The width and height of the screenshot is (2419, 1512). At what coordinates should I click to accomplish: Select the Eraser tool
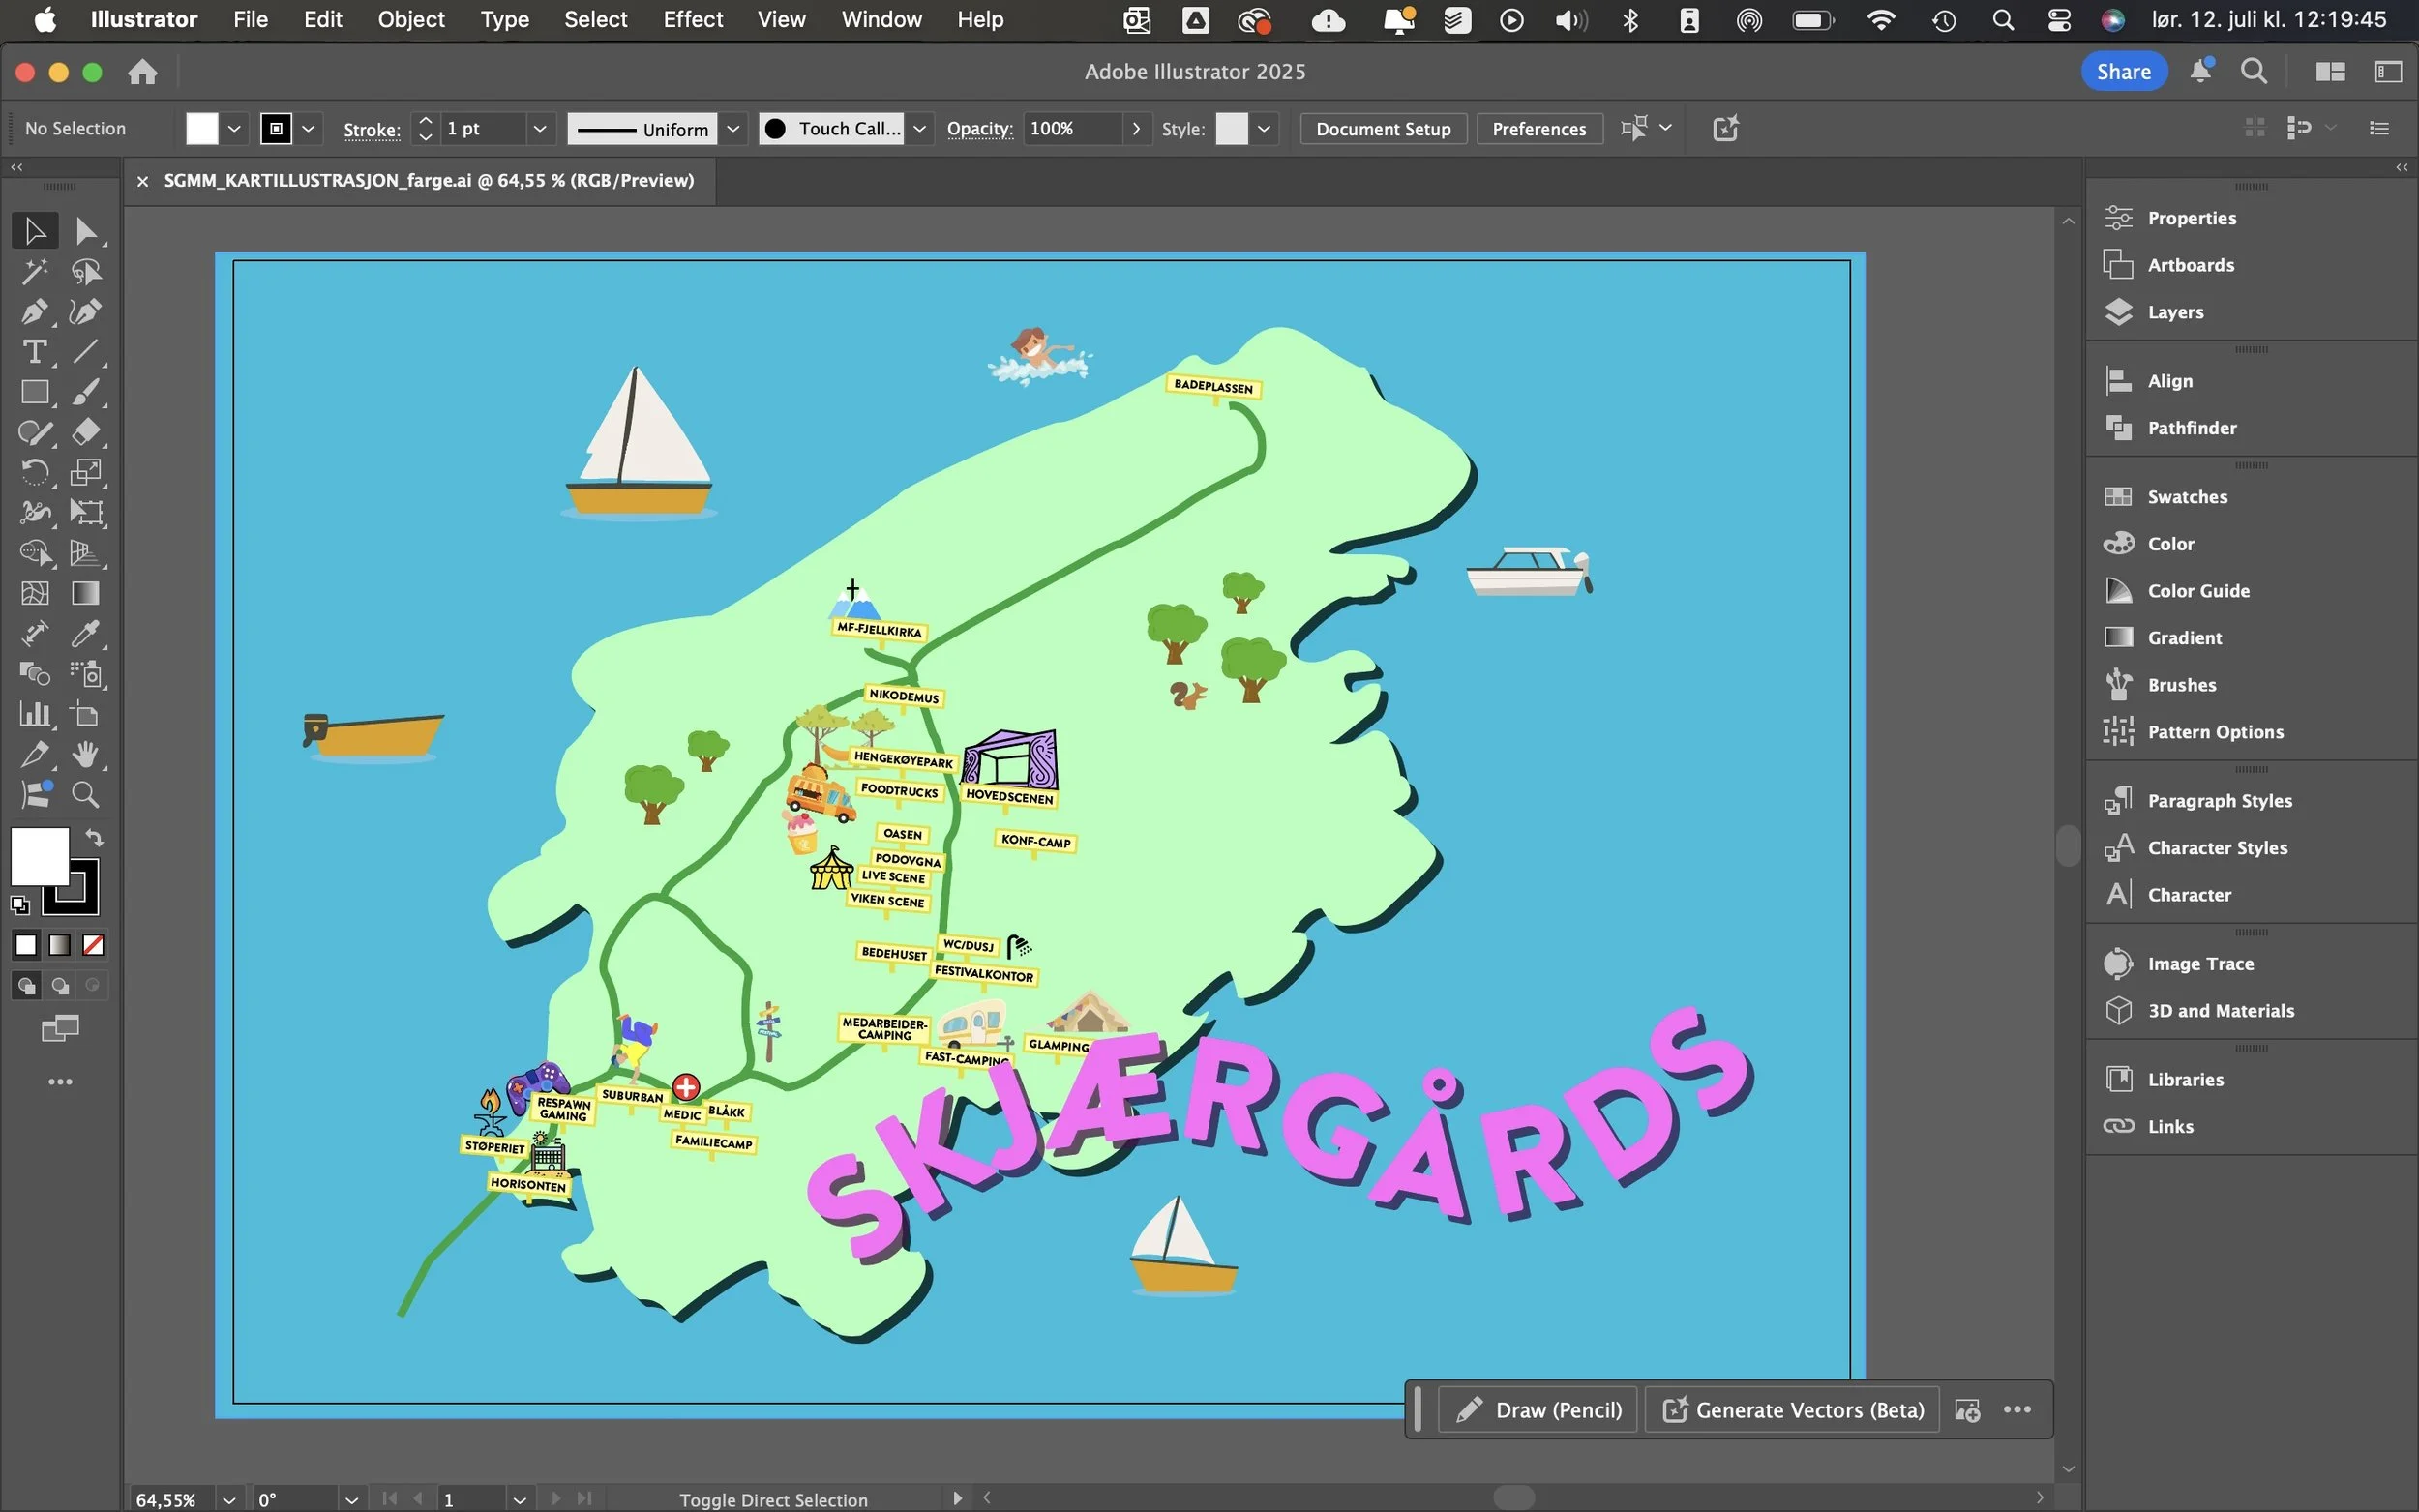[85, 432]
